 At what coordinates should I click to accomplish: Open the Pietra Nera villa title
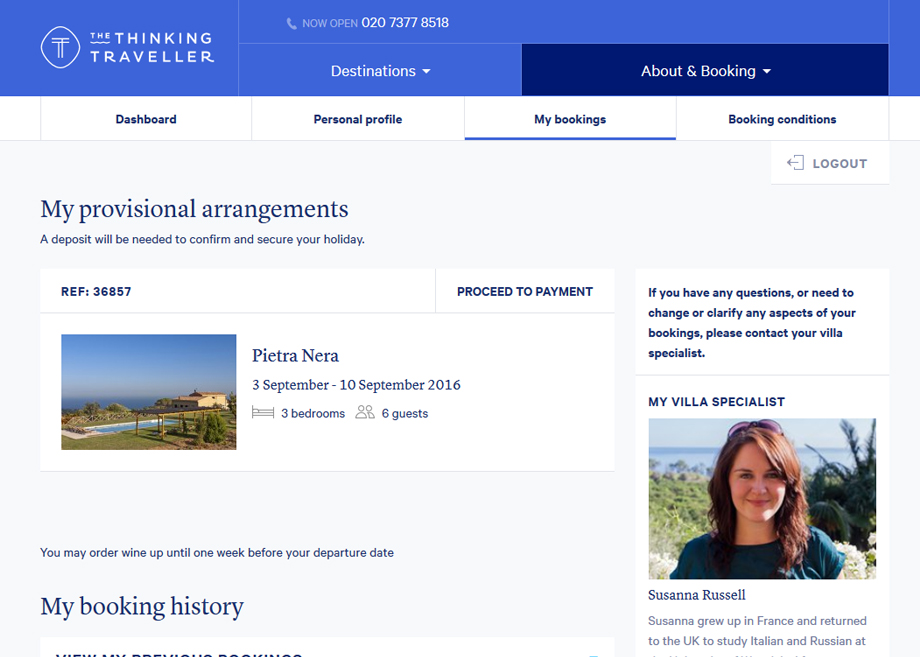click(295, 355)
